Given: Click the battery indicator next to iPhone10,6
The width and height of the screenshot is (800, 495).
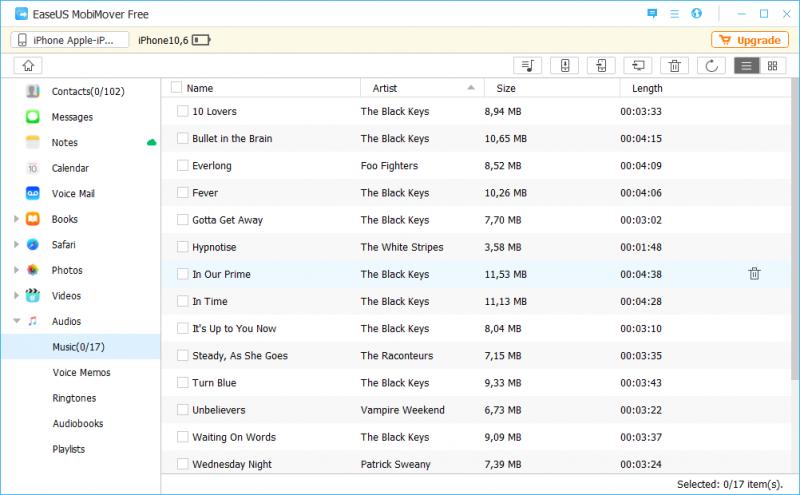Looking at the screenshot, I should coord(201,40).
